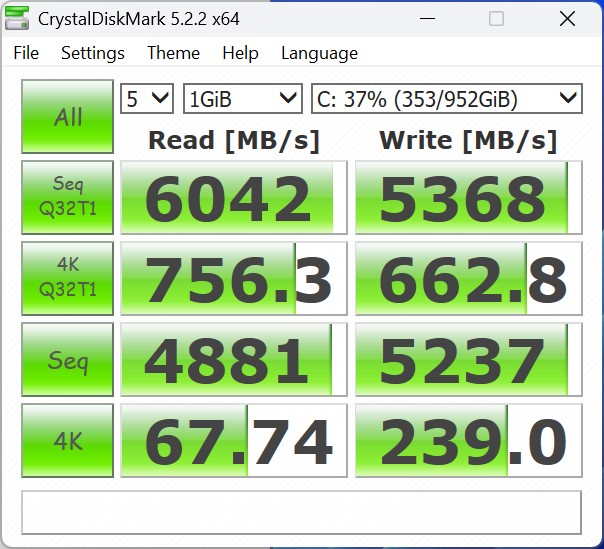Viewport: 604px width, 549px height.
Task: Click the 4K Q32T1 read result 756.3
Action: point(234,278)
